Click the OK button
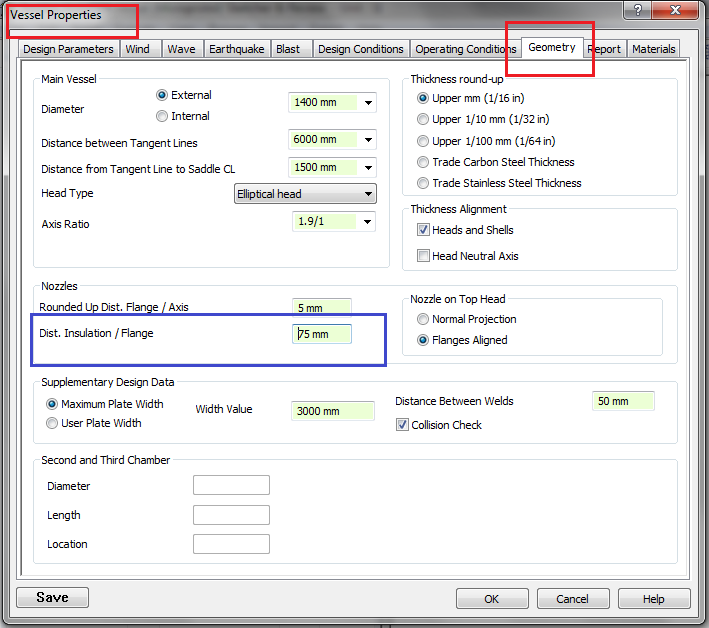The height and width of the screenshot is (628, 709). coord(492,599)
